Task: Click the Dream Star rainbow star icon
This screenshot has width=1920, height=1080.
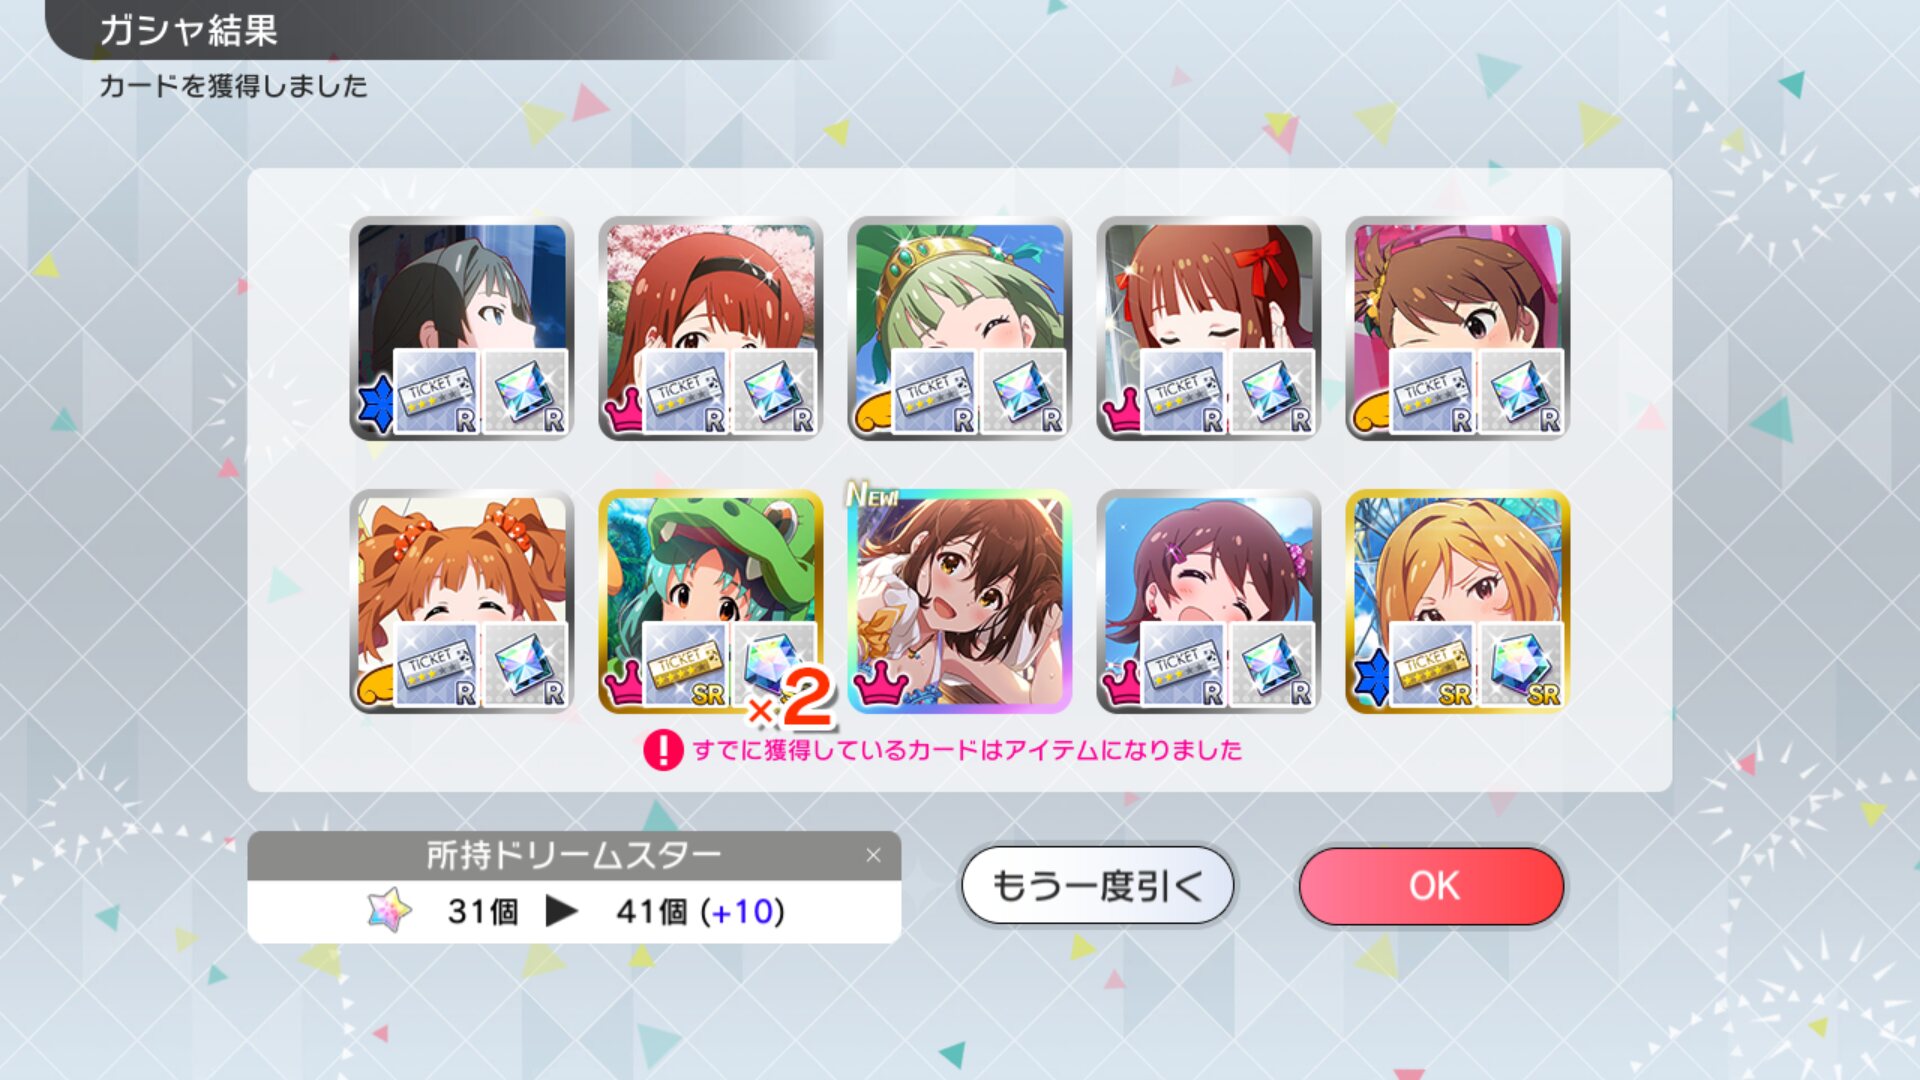Action: 389,910
